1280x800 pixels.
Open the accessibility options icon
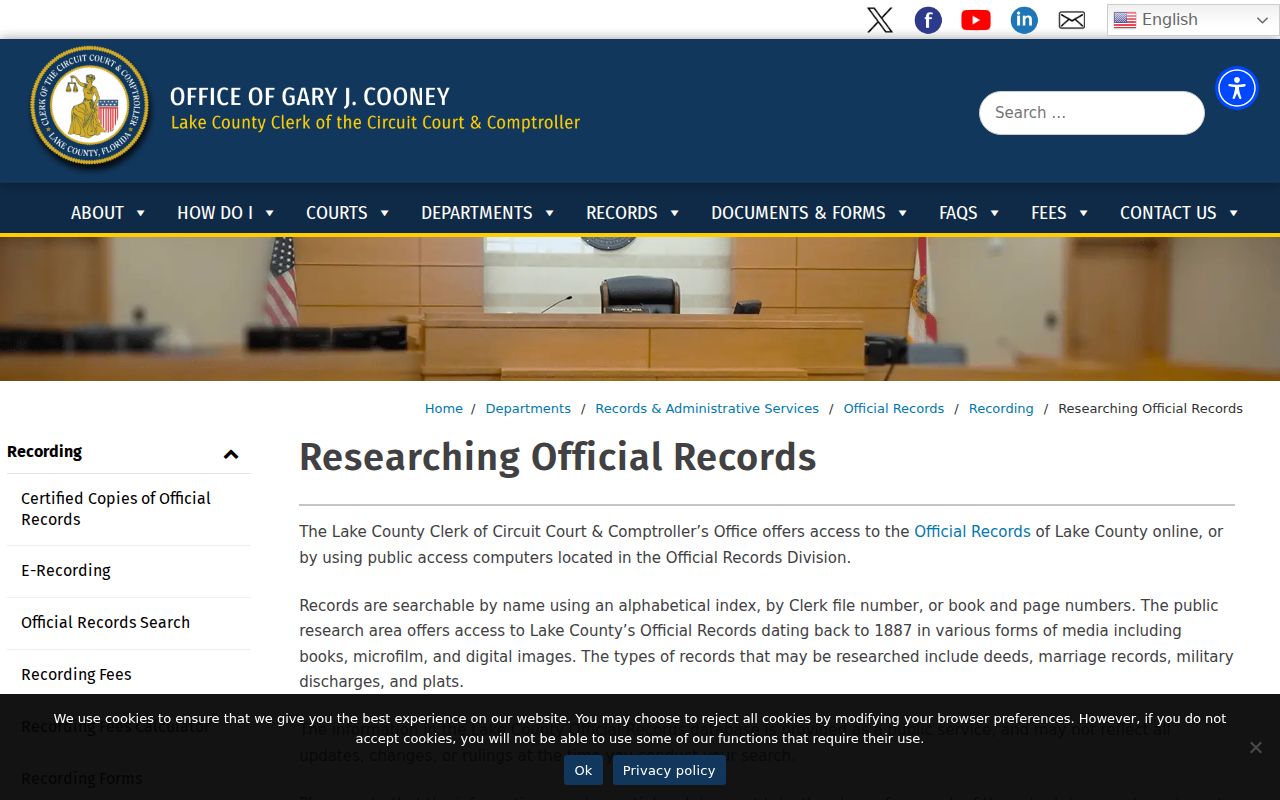click(1237, 88)
